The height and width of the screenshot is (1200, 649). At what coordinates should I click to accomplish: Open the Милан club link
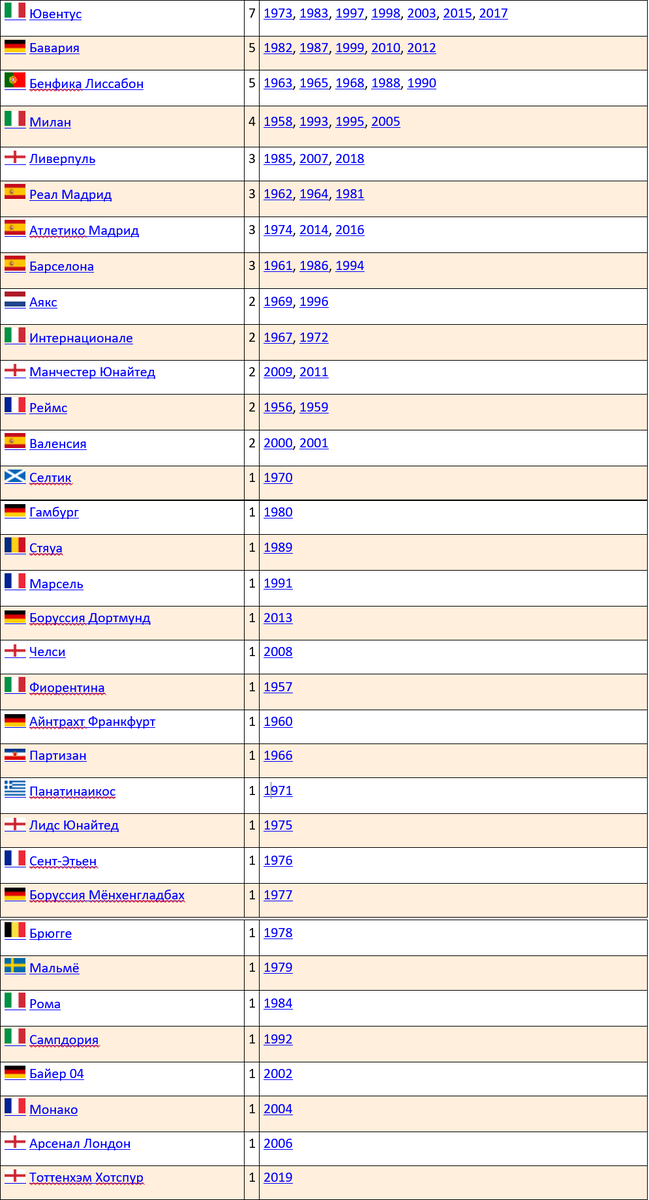click(x=50, y=122)
